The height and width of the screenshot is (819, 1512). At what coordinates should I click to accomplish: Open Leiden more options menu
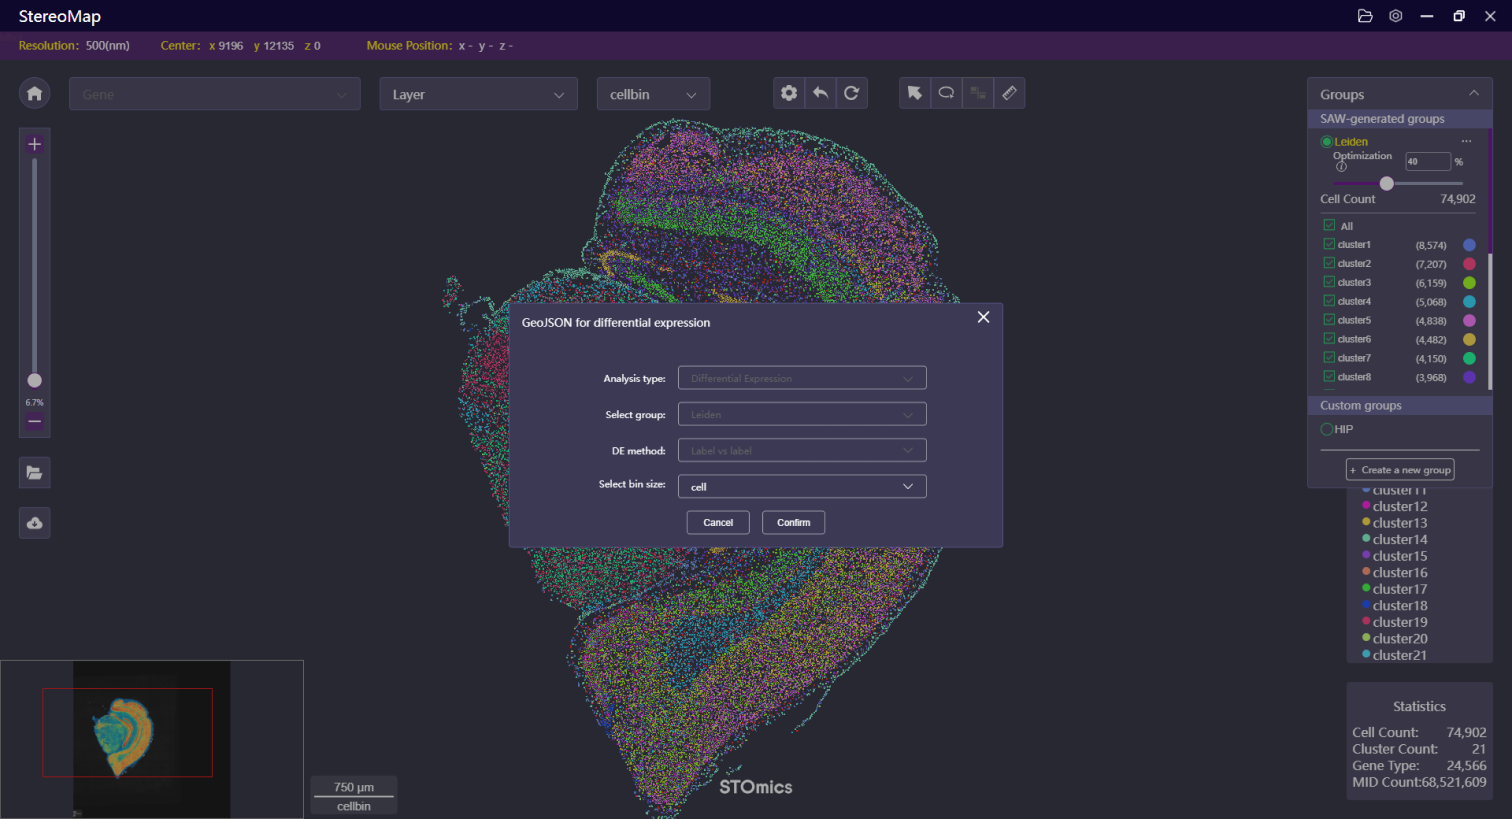(1466, 142)
